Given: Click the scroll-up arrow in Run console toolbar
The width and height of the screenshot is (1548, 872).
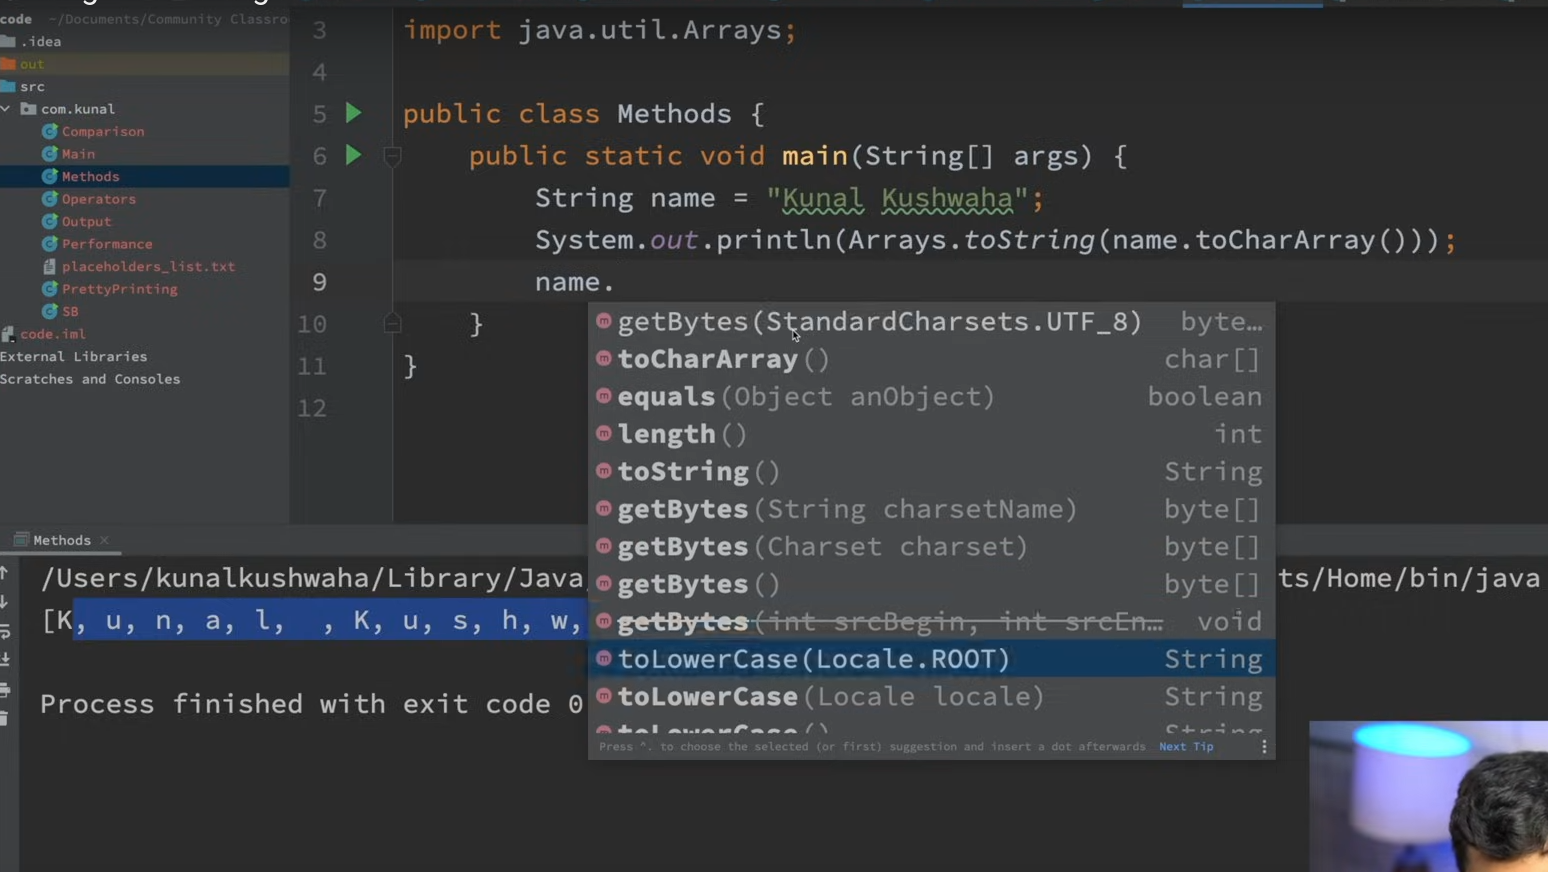Looking at the screenshot, I should tap(5, 573).
